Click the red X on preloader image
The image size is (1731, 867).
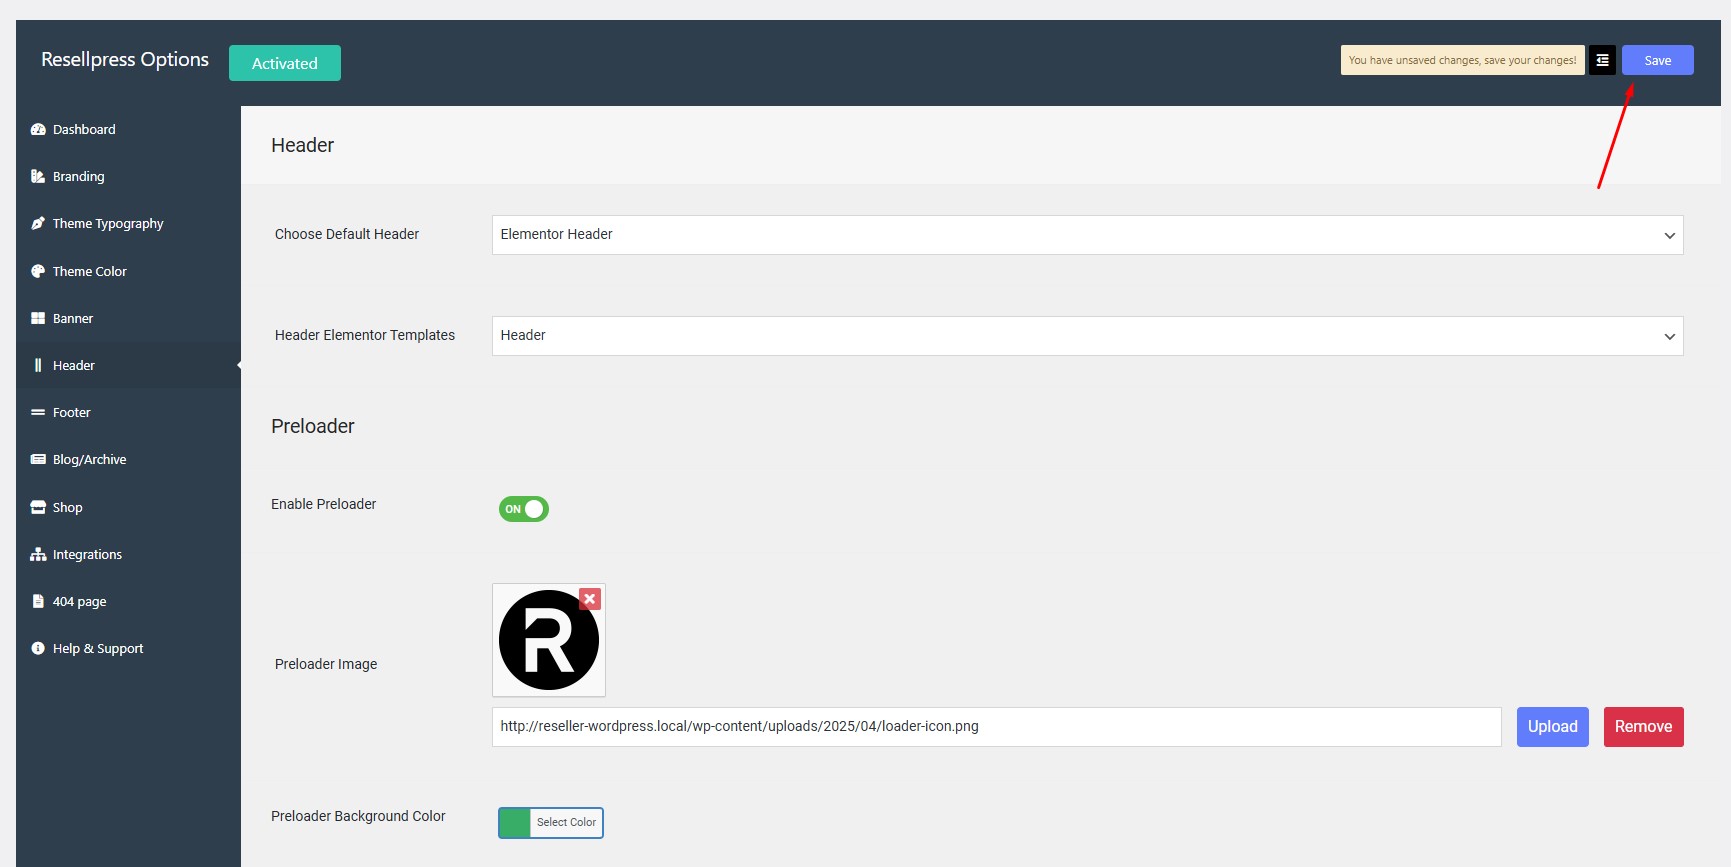click(590, 599)
